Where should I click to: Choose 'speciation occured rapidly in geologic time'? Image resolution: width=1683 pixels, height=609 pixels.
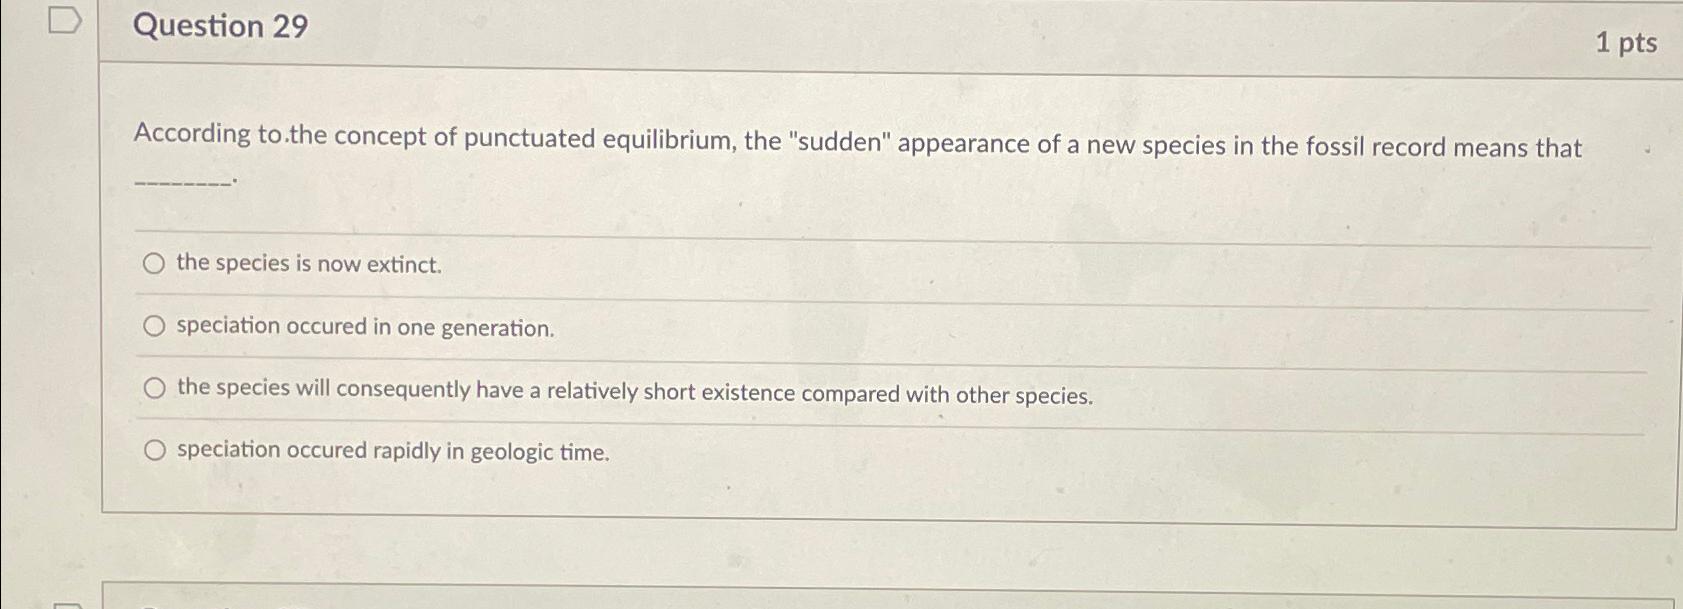pos(156,449)
